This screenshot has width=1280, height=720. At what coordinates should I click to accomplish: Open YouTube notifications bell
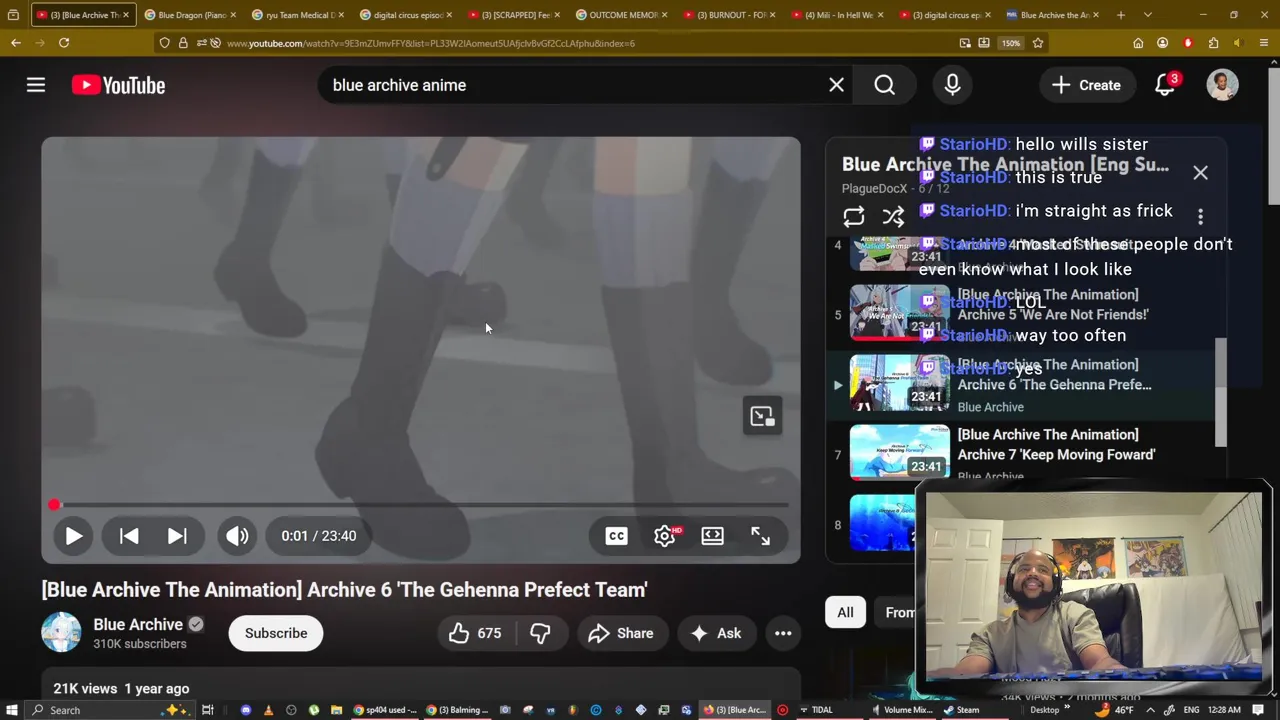[1165, 85]
